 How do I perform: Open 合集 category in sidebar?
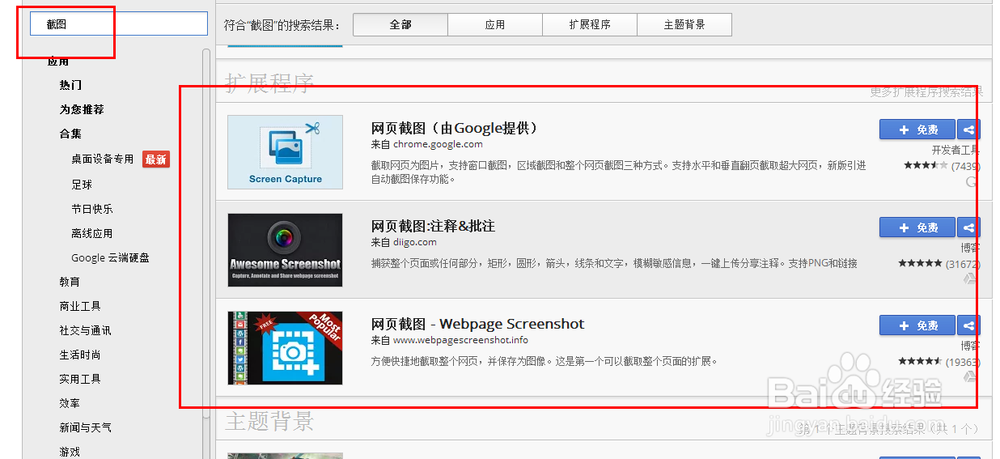tap(70, 134)
